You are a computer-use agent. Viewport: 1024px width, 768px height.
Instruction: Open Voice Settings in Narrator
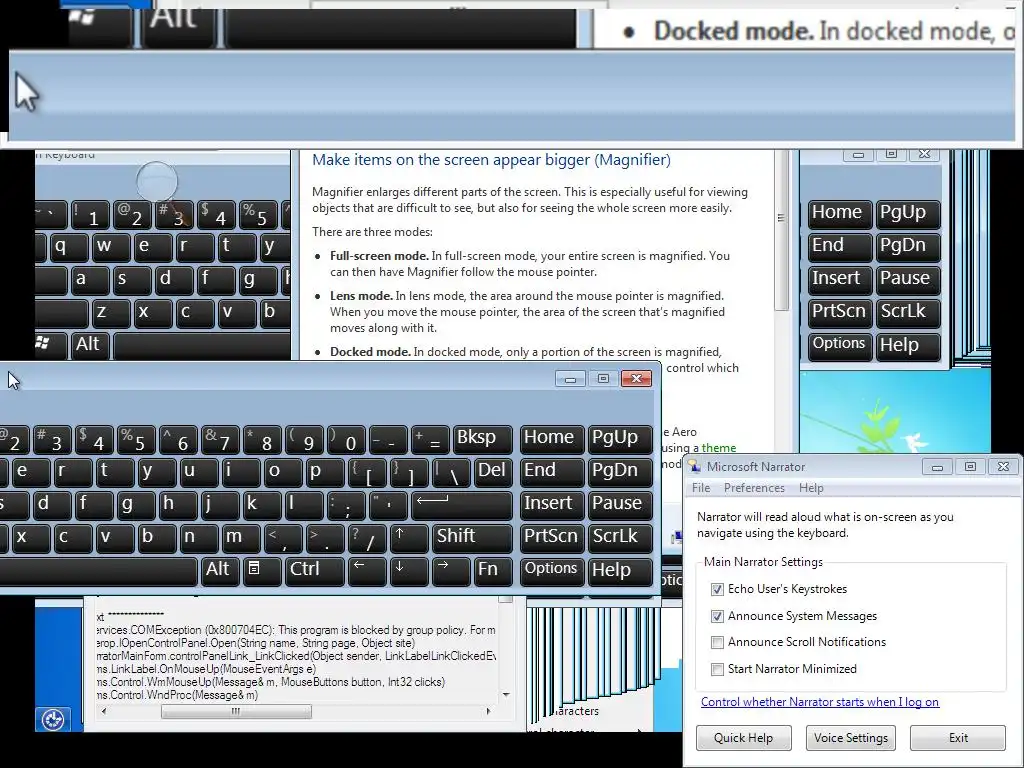[850, 738]
